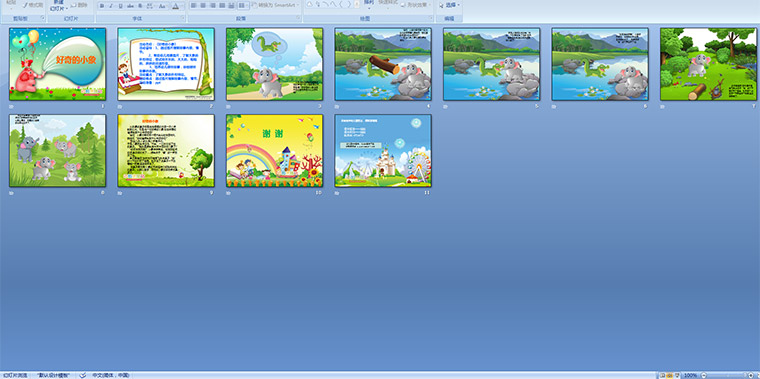Click the 100% zoom level button
The image size is (760, 379).
click(690, 376)
